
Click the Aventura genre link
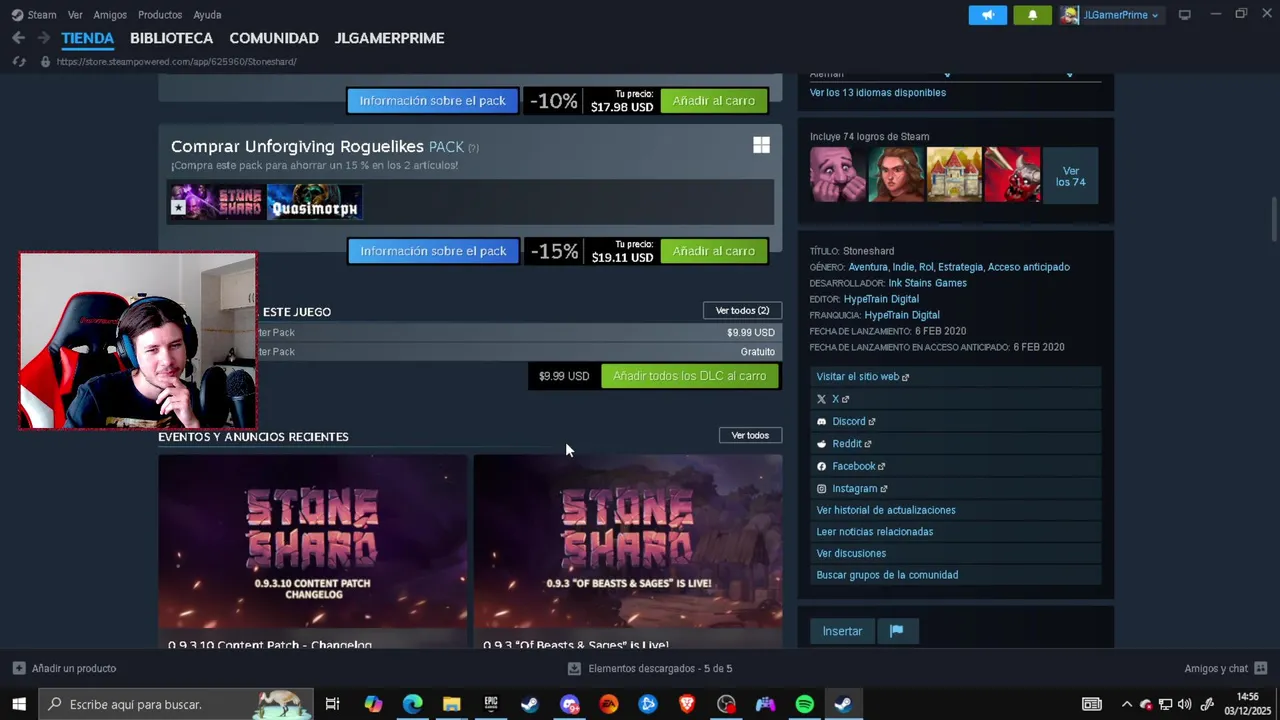coord(868,267)
